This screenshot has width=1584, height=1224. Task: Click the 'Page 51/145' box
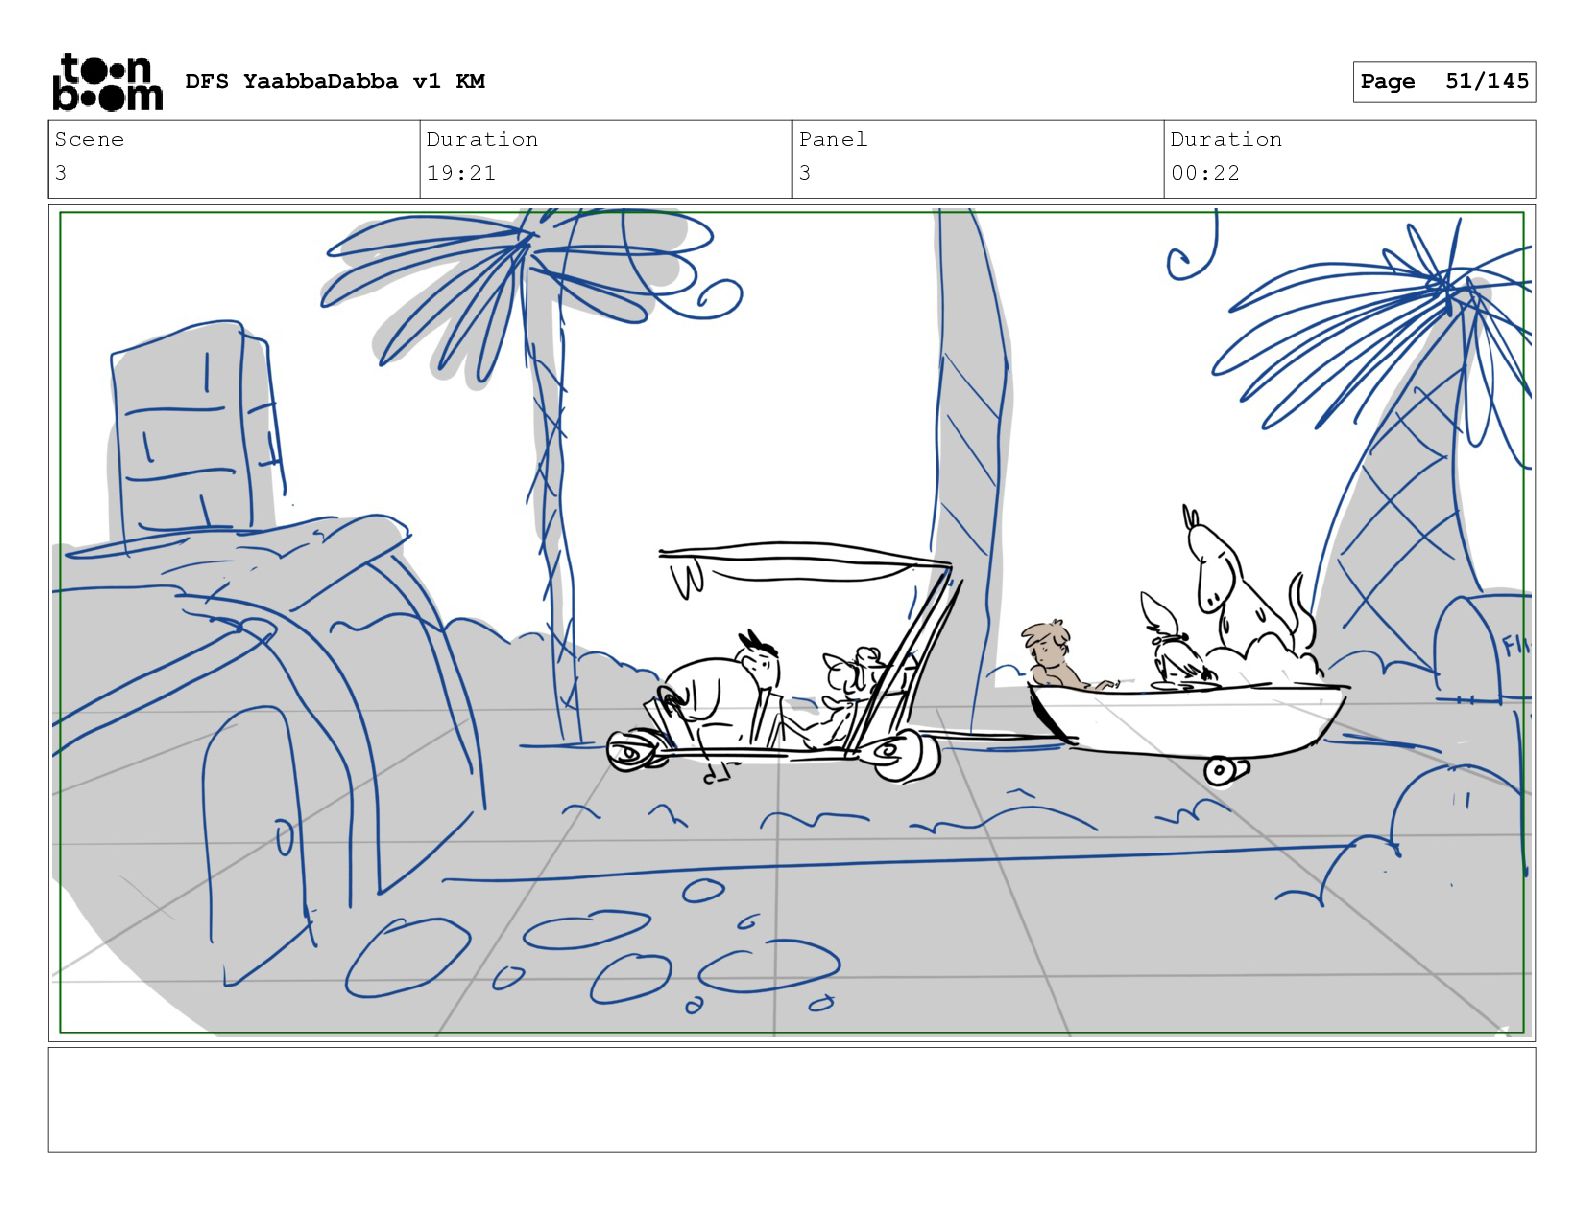(x=1444, y=81)
